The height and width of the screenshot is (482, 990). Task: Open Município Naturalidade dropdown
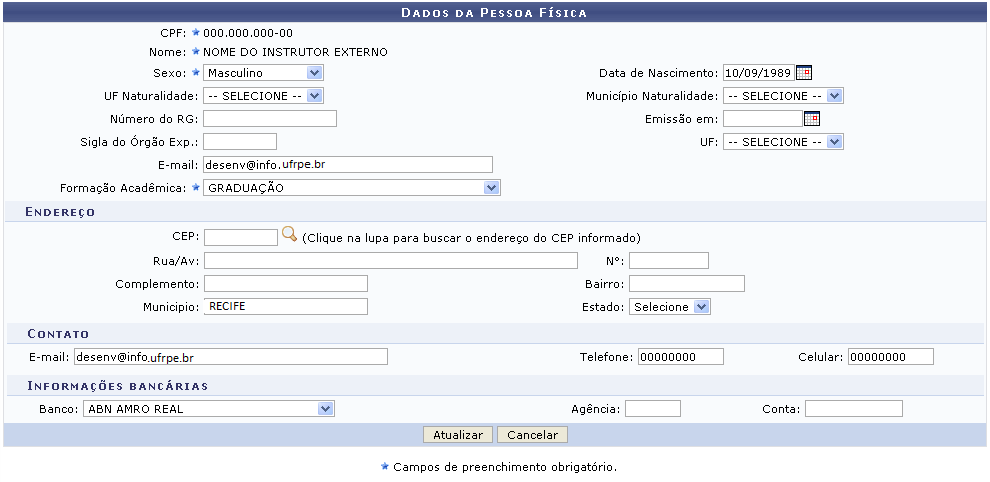point(783,96)
